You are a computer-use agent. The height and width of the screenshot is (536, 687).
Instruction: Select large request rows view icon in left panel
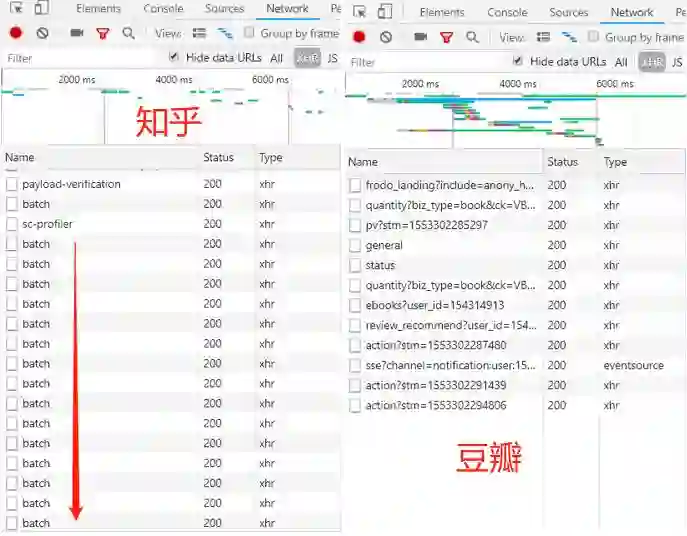click(x=199, y=33)
